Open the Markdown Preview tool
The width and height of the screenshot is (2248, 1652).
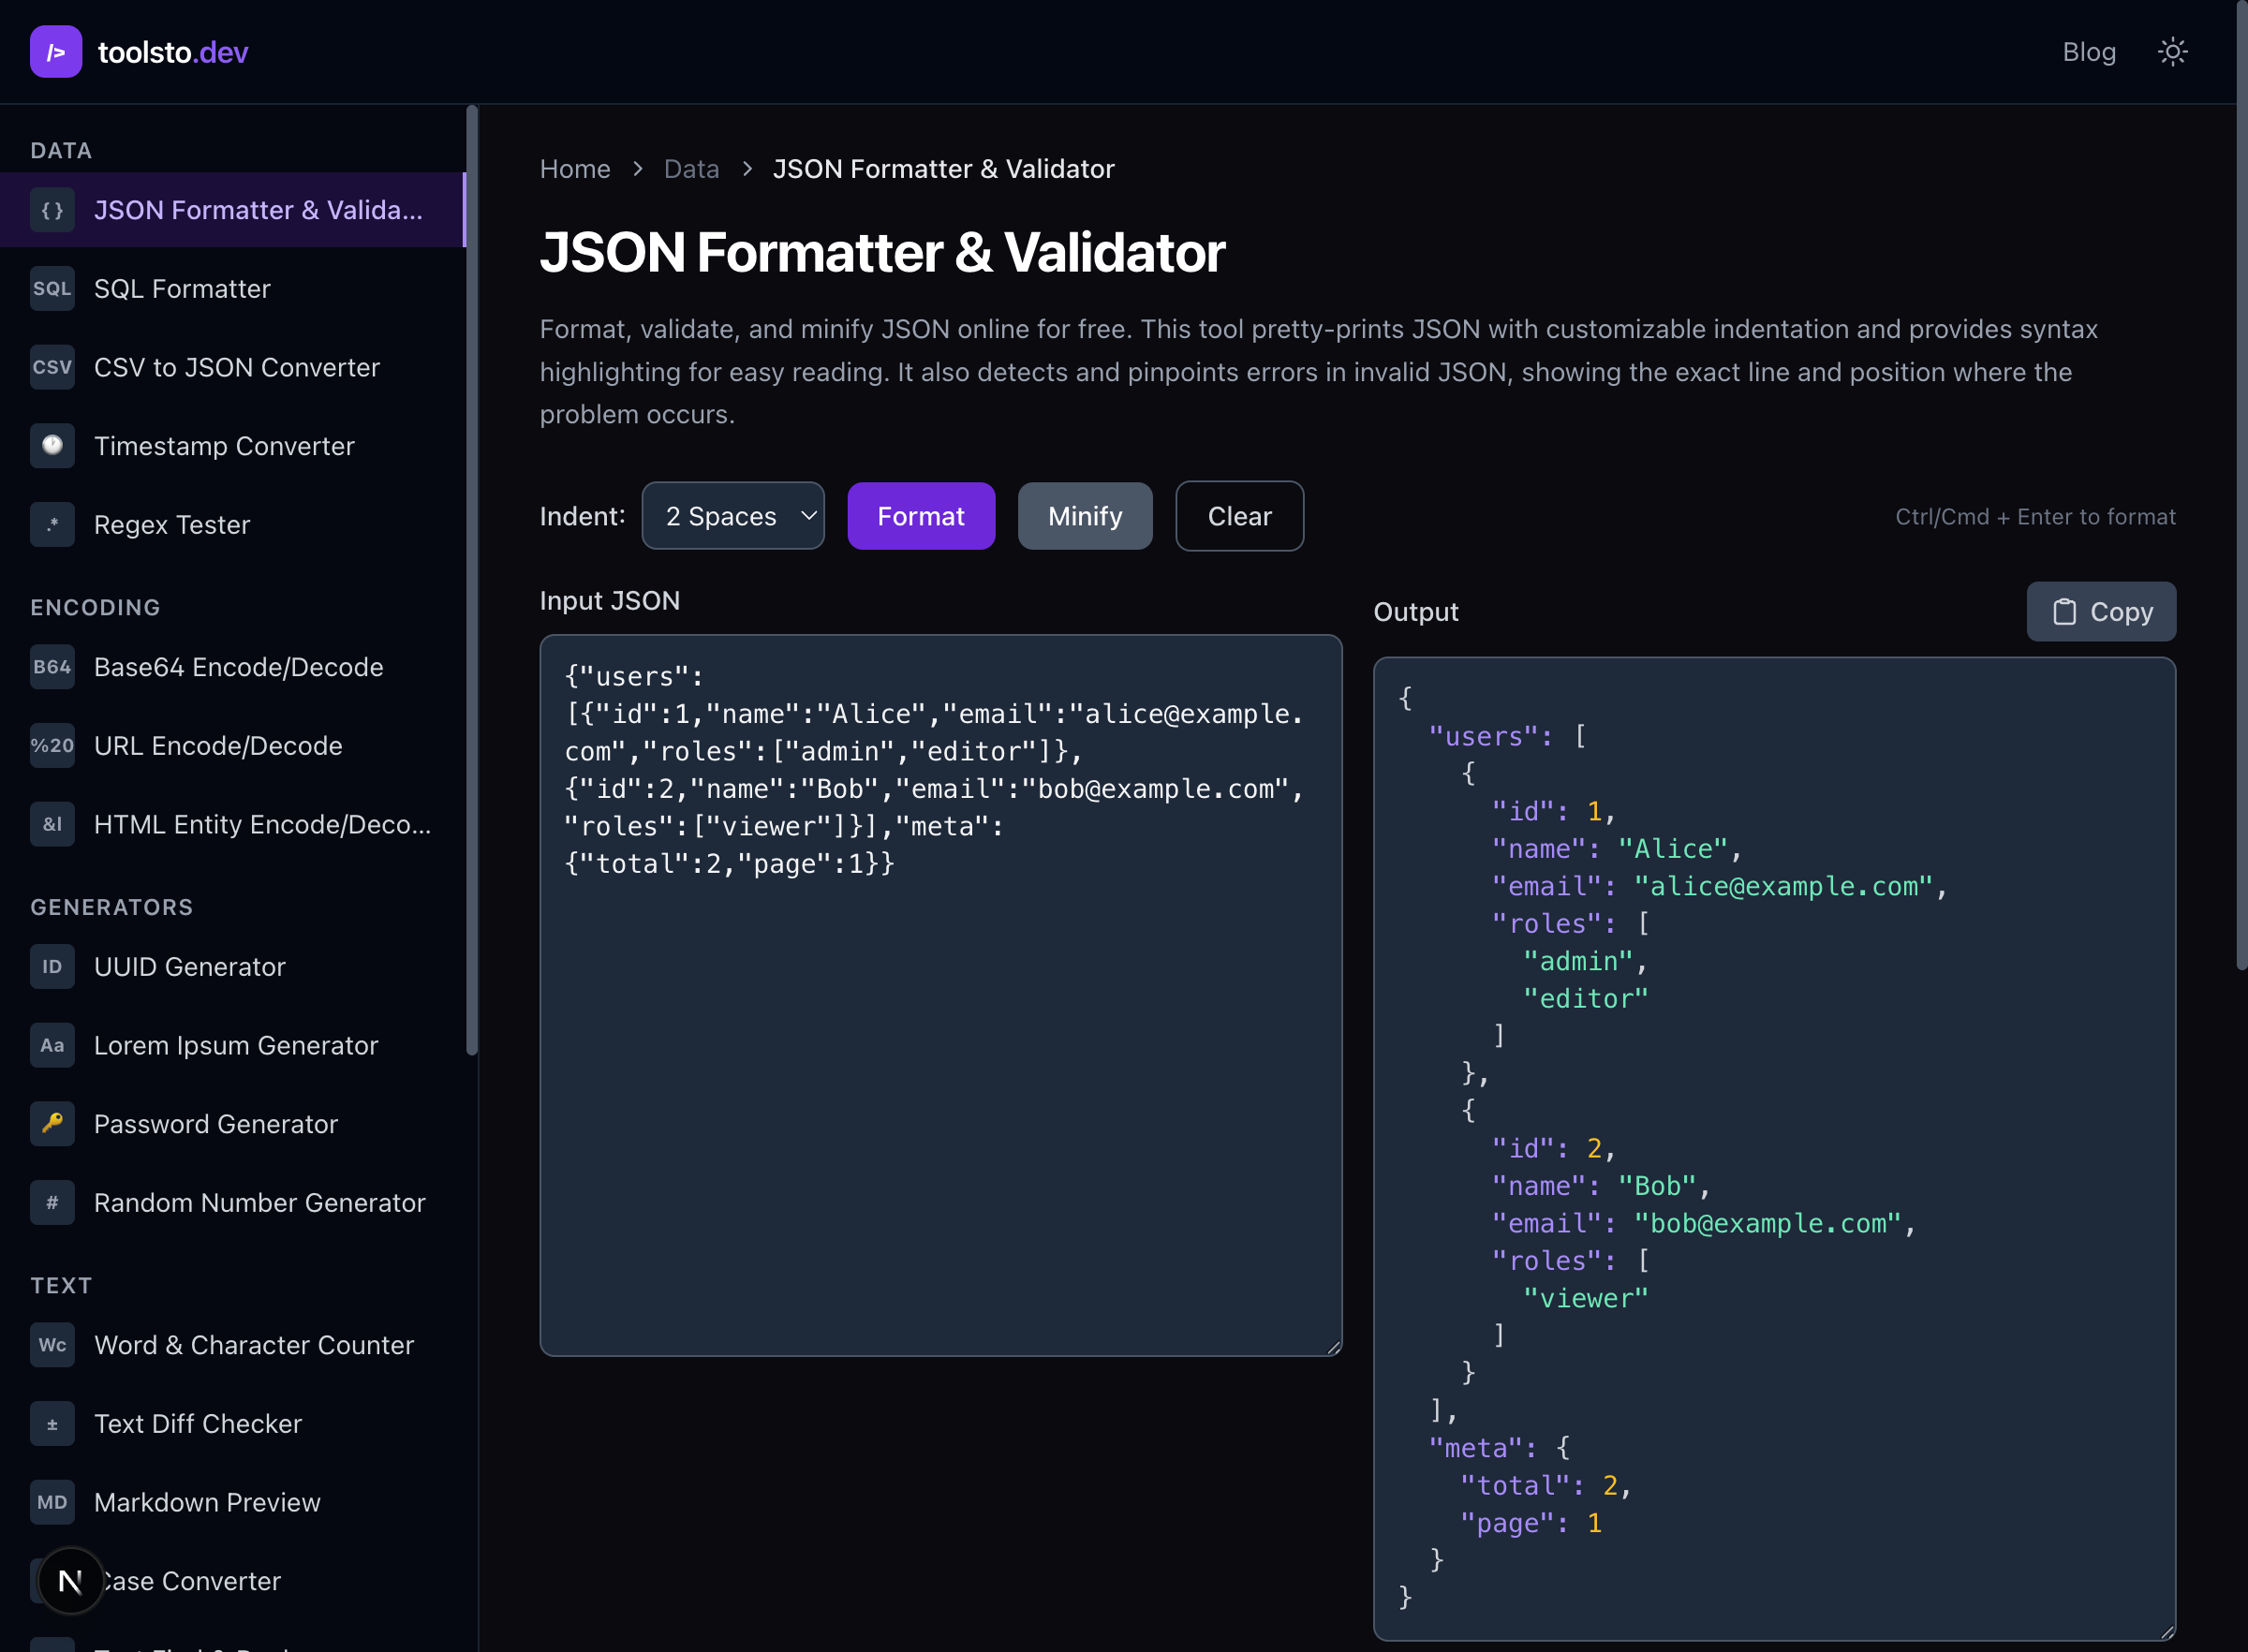click(207, 1501)
